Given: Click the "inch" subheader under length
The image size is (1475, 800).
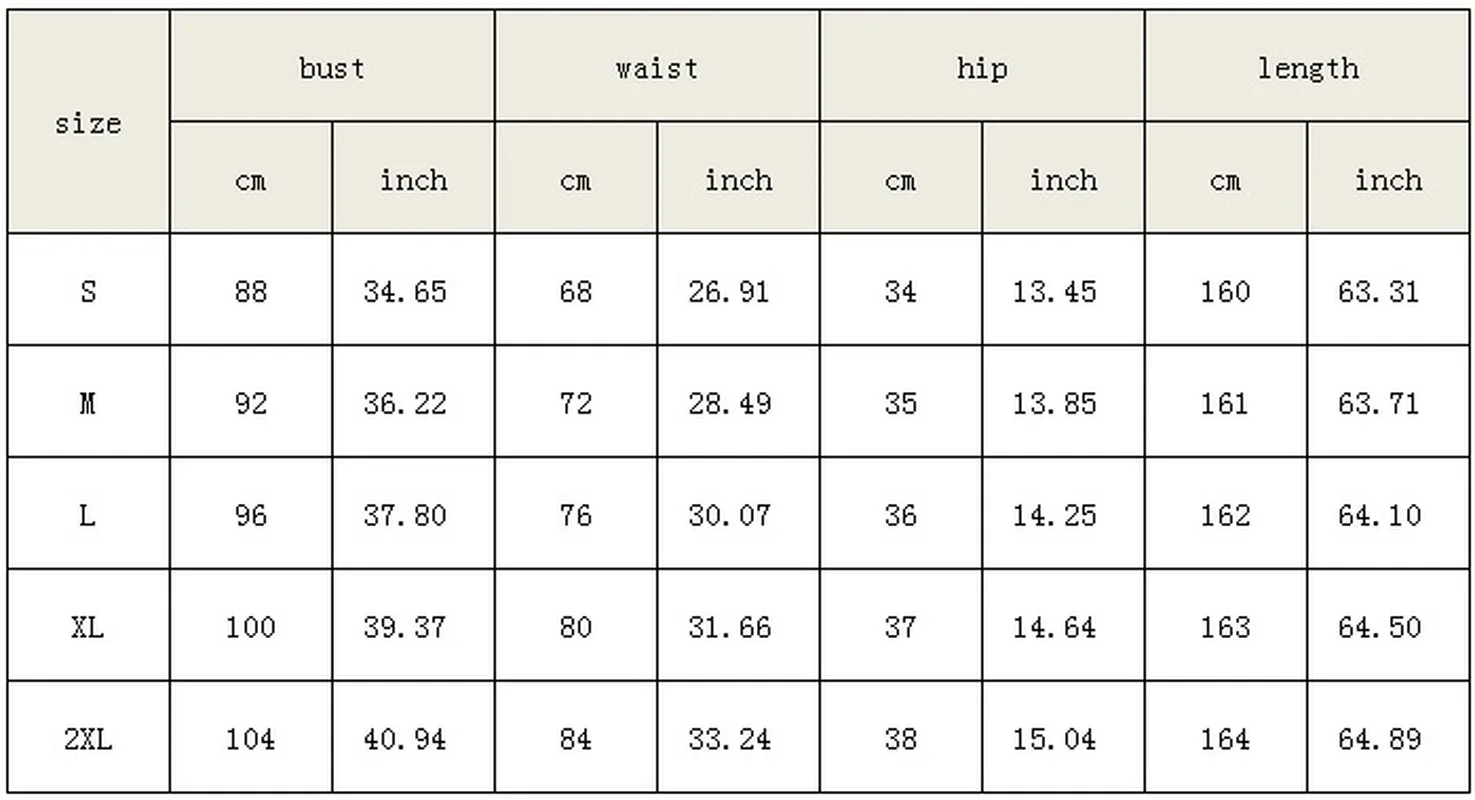Looking at the screenshot, I should pyautogui.click(x=1388, y=180).
